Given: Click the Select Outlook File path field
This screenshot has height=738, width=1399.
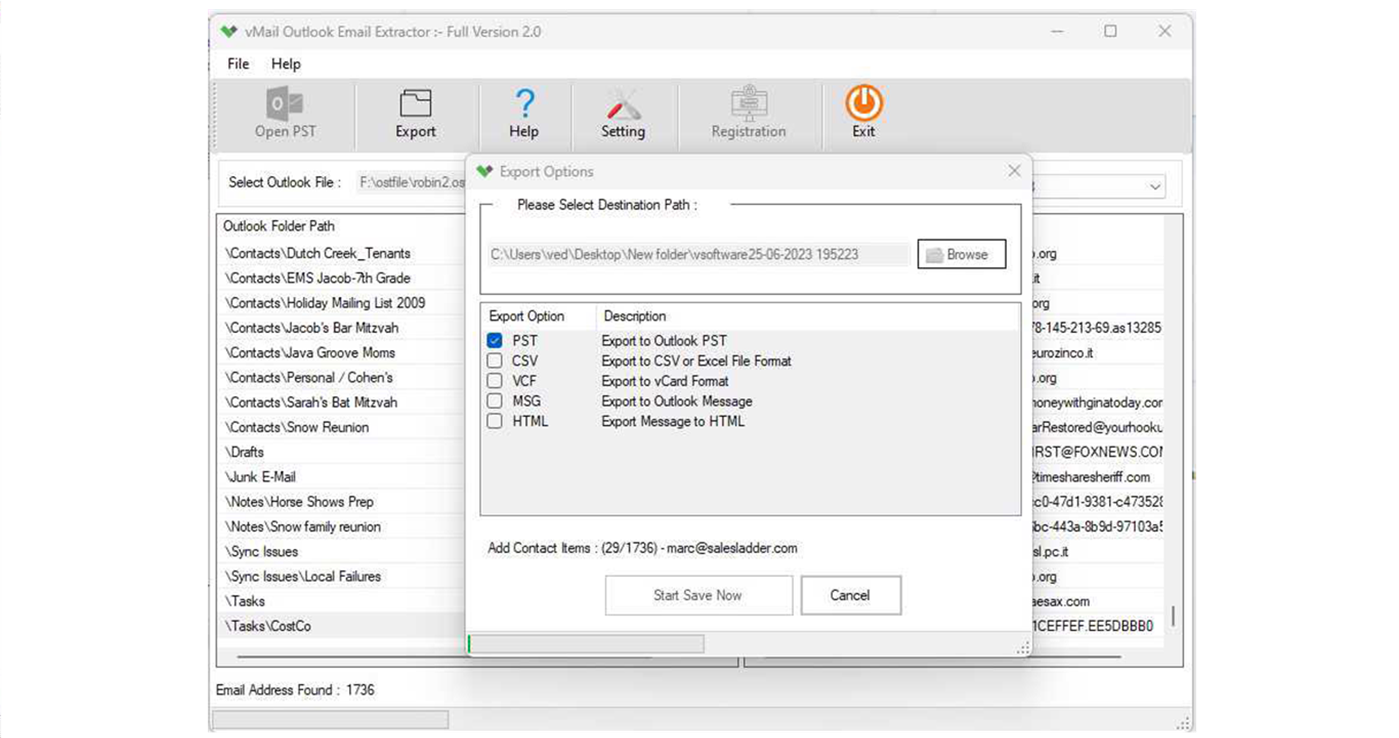Looking at the screenshot, I should coord(412,182).
